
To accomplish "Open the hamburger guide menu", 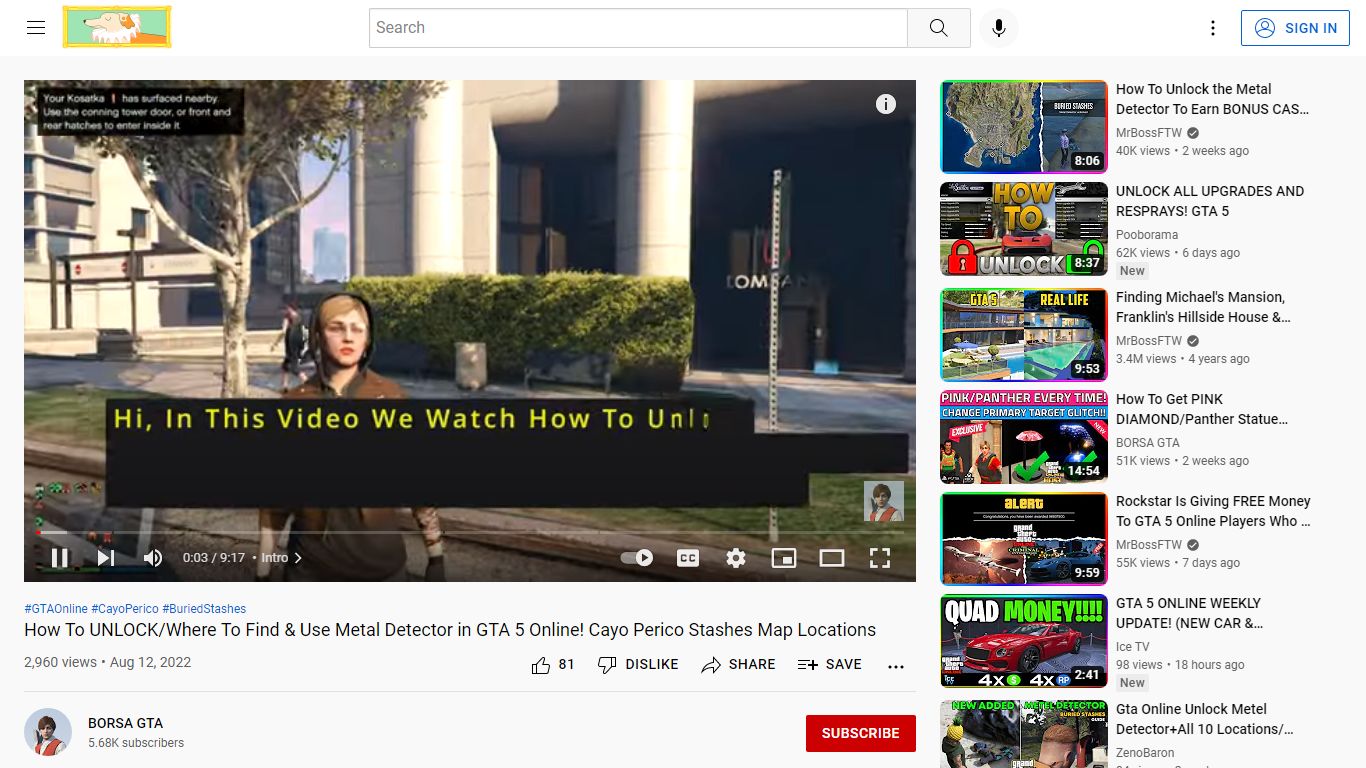I will 36,28.
